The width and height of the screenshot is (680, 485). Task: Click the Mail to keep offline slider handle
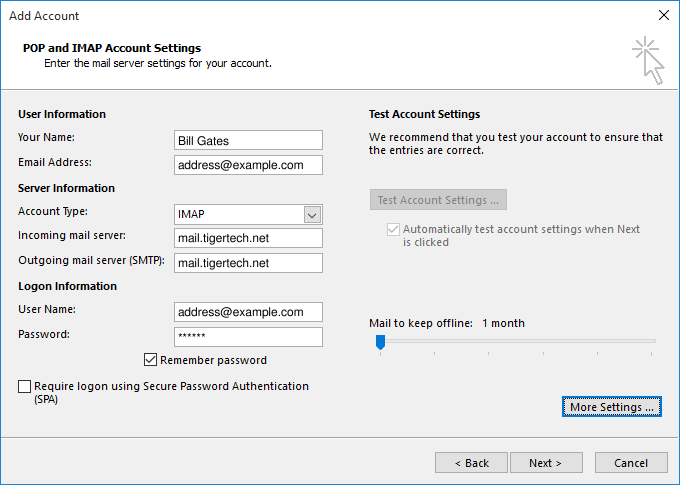380,342
